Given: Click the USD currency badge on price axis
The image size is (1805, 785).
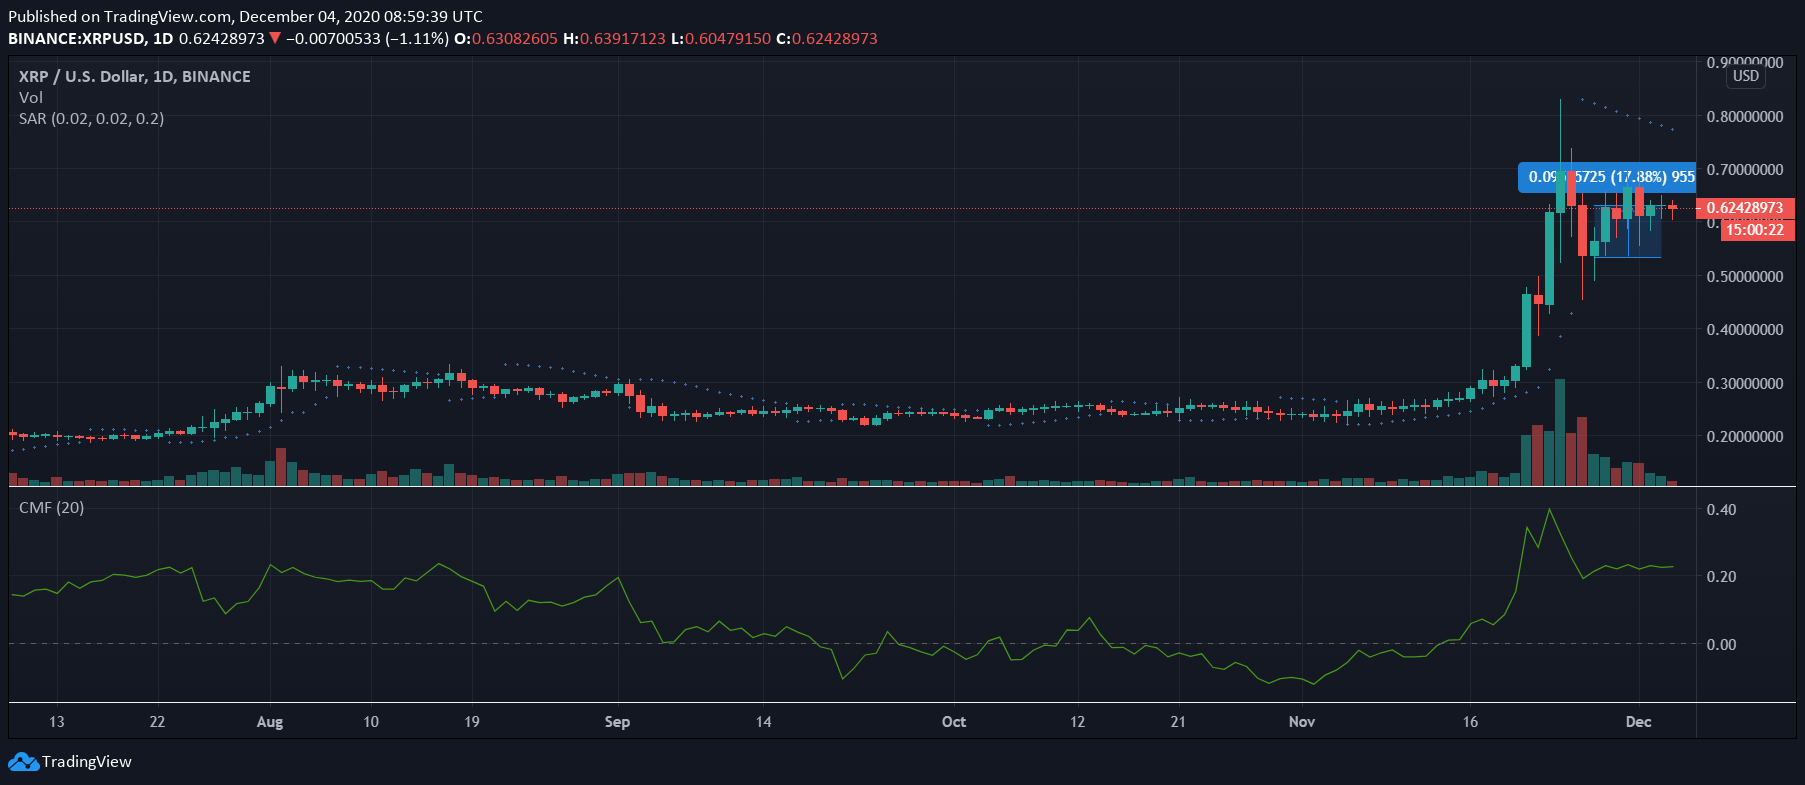Looking at the screenshot, I should pyautogui.click(x=1746, y=77).
